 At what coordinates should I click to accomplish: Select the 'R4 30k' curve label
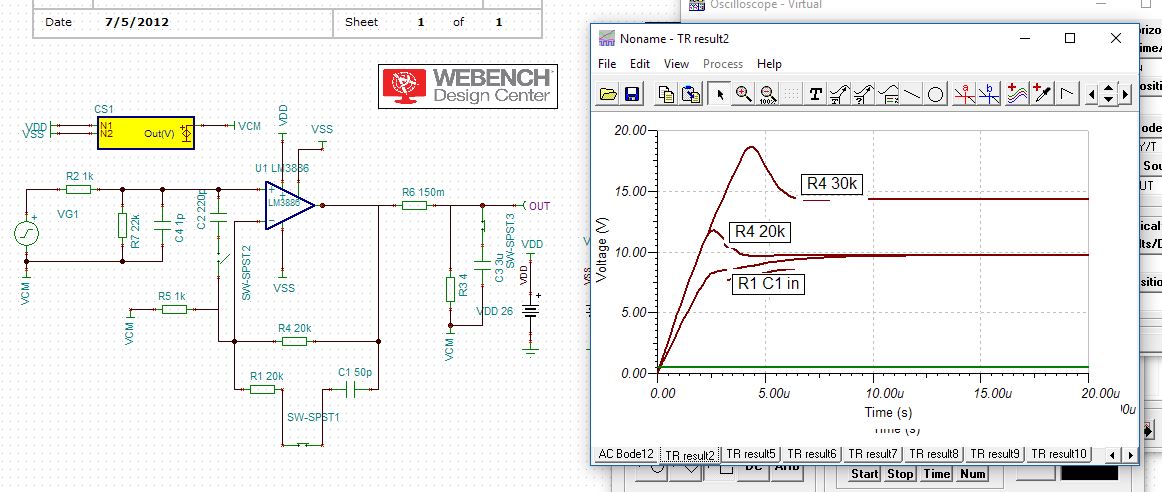[831, 184]
